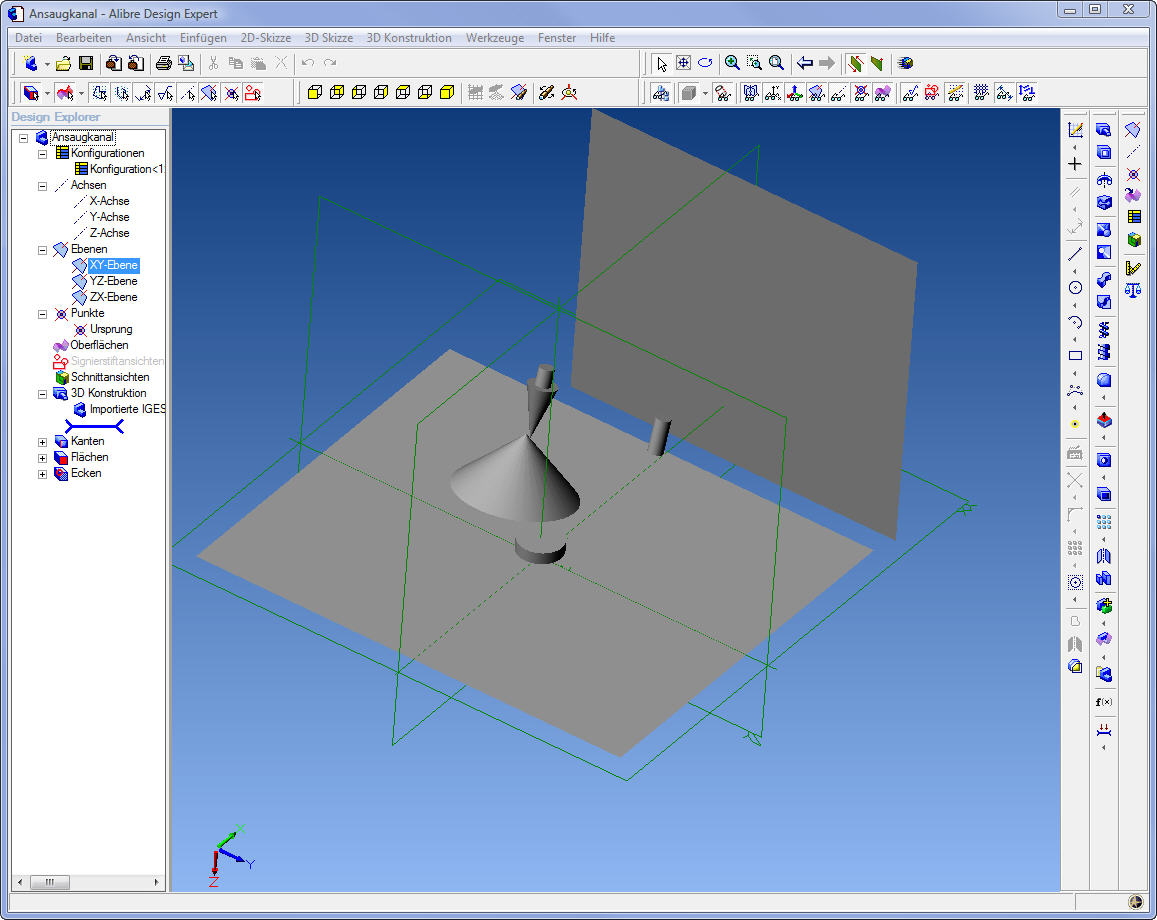Collapse the 3D Konstruktion node

tap(43, 394)
